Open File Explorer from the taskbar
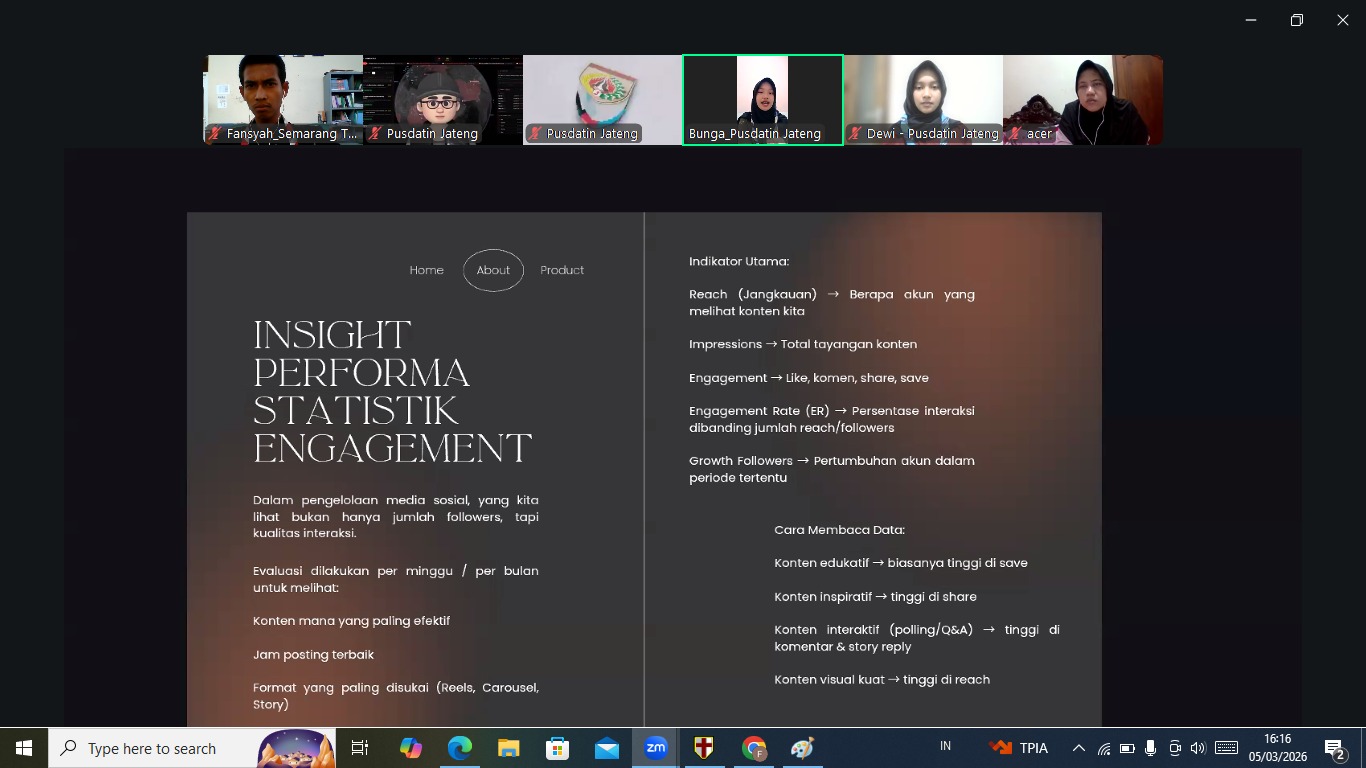The height and width of the screenshot is (768, 1366). (x=509, y=748)
